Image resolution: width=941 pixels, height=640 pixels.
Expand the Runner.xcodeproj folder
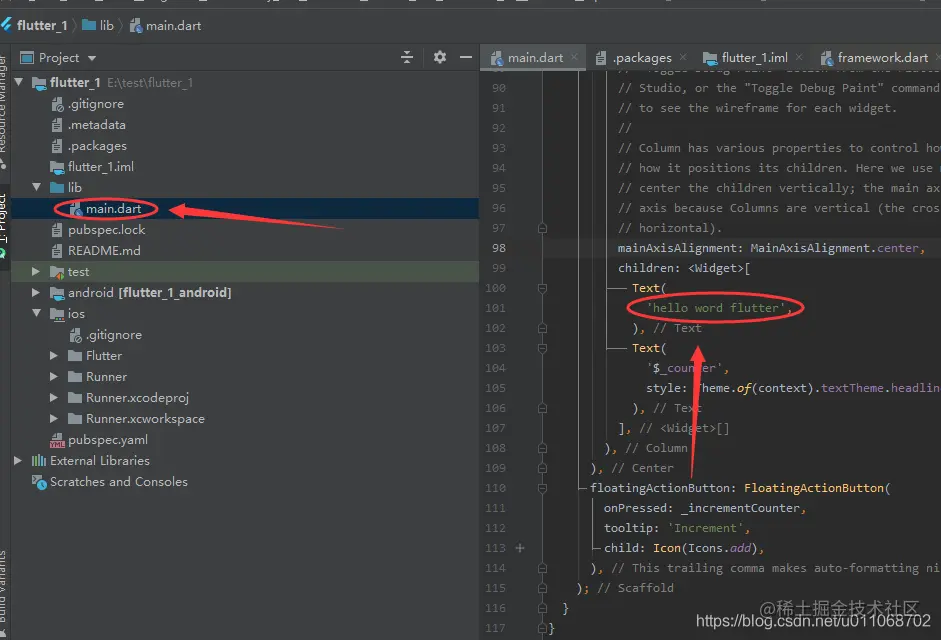point(53,397)
